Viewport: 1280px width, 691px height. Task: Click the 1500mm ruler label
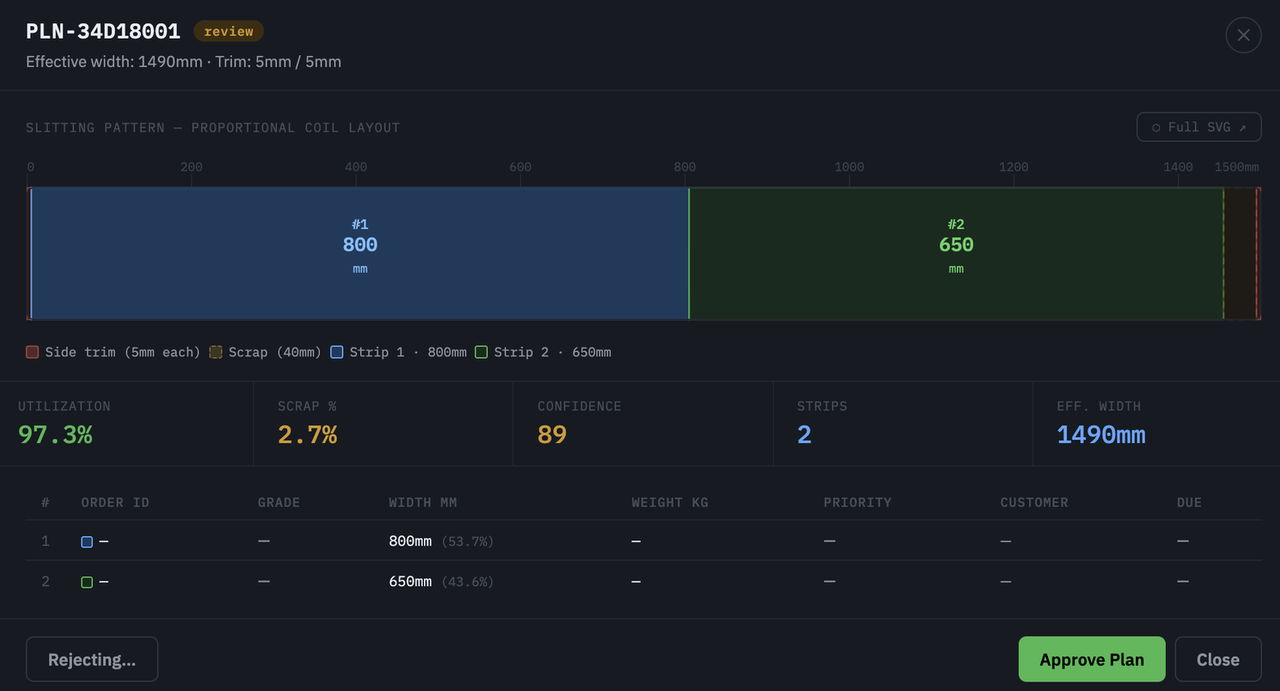point(1237,167)
